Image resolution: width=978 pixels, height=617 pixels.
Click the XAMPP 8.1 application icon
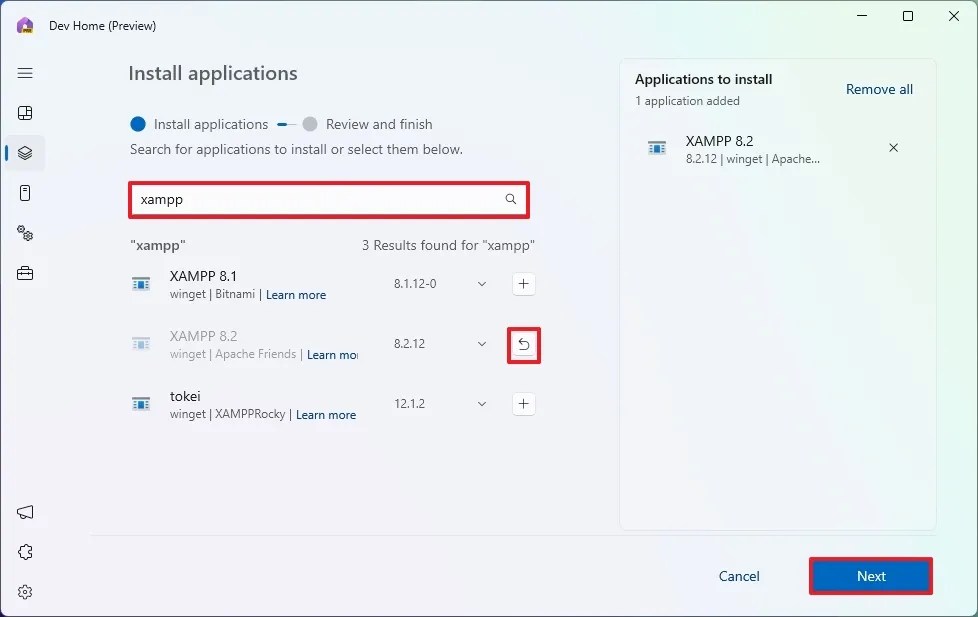[141, 284]
